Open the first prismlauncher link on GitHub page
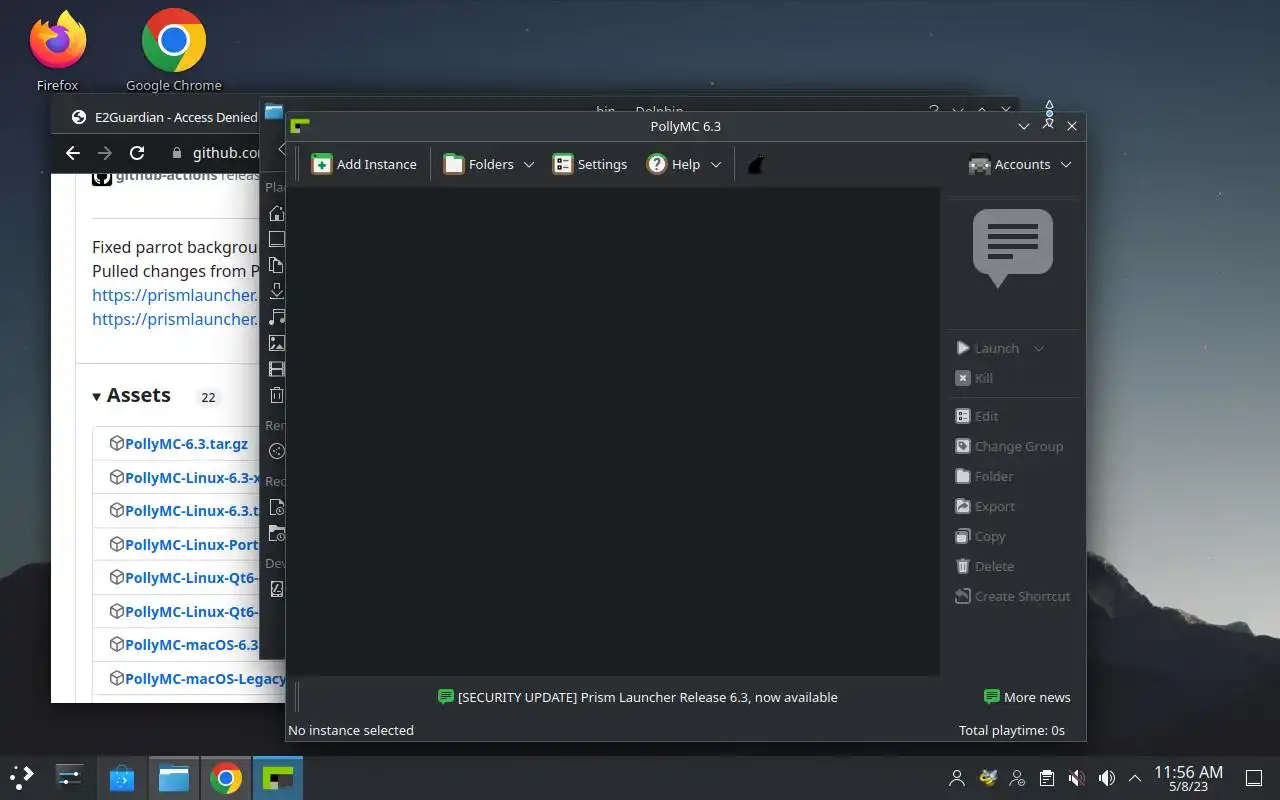The image size is (1280, 800). click(175, 295)
